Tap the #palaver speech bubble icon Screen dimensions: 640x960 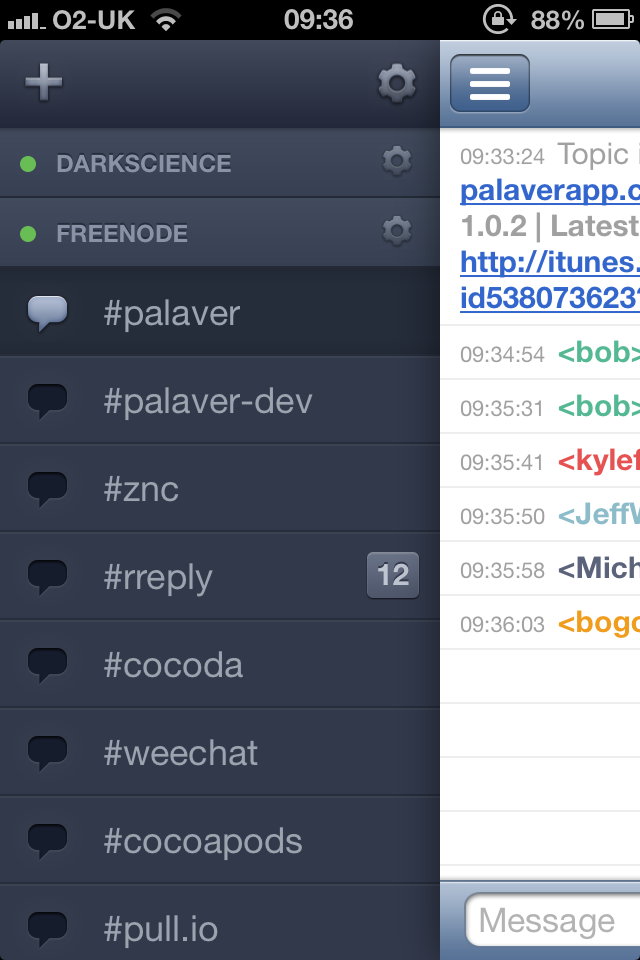click(x=48, y=313)
